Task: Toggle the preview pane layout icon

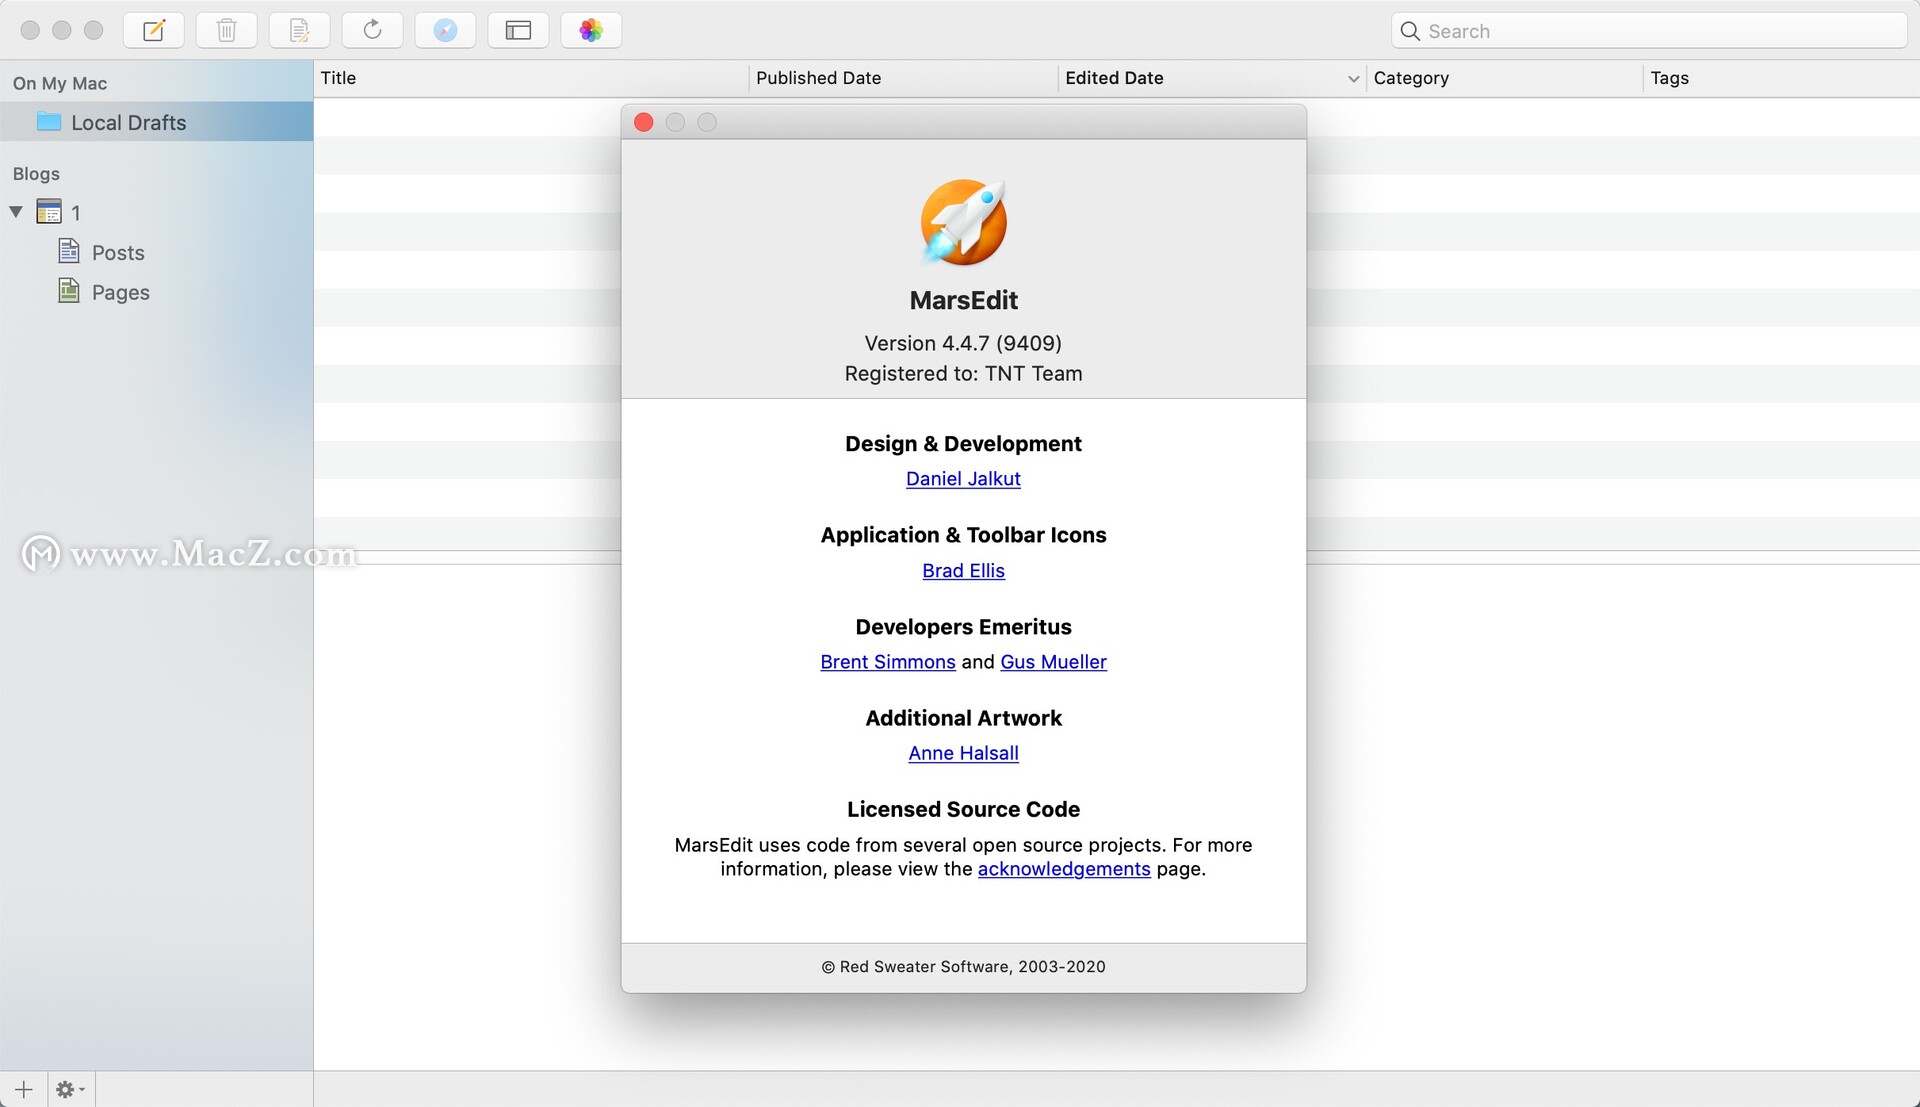Action: tap(518, 30)
